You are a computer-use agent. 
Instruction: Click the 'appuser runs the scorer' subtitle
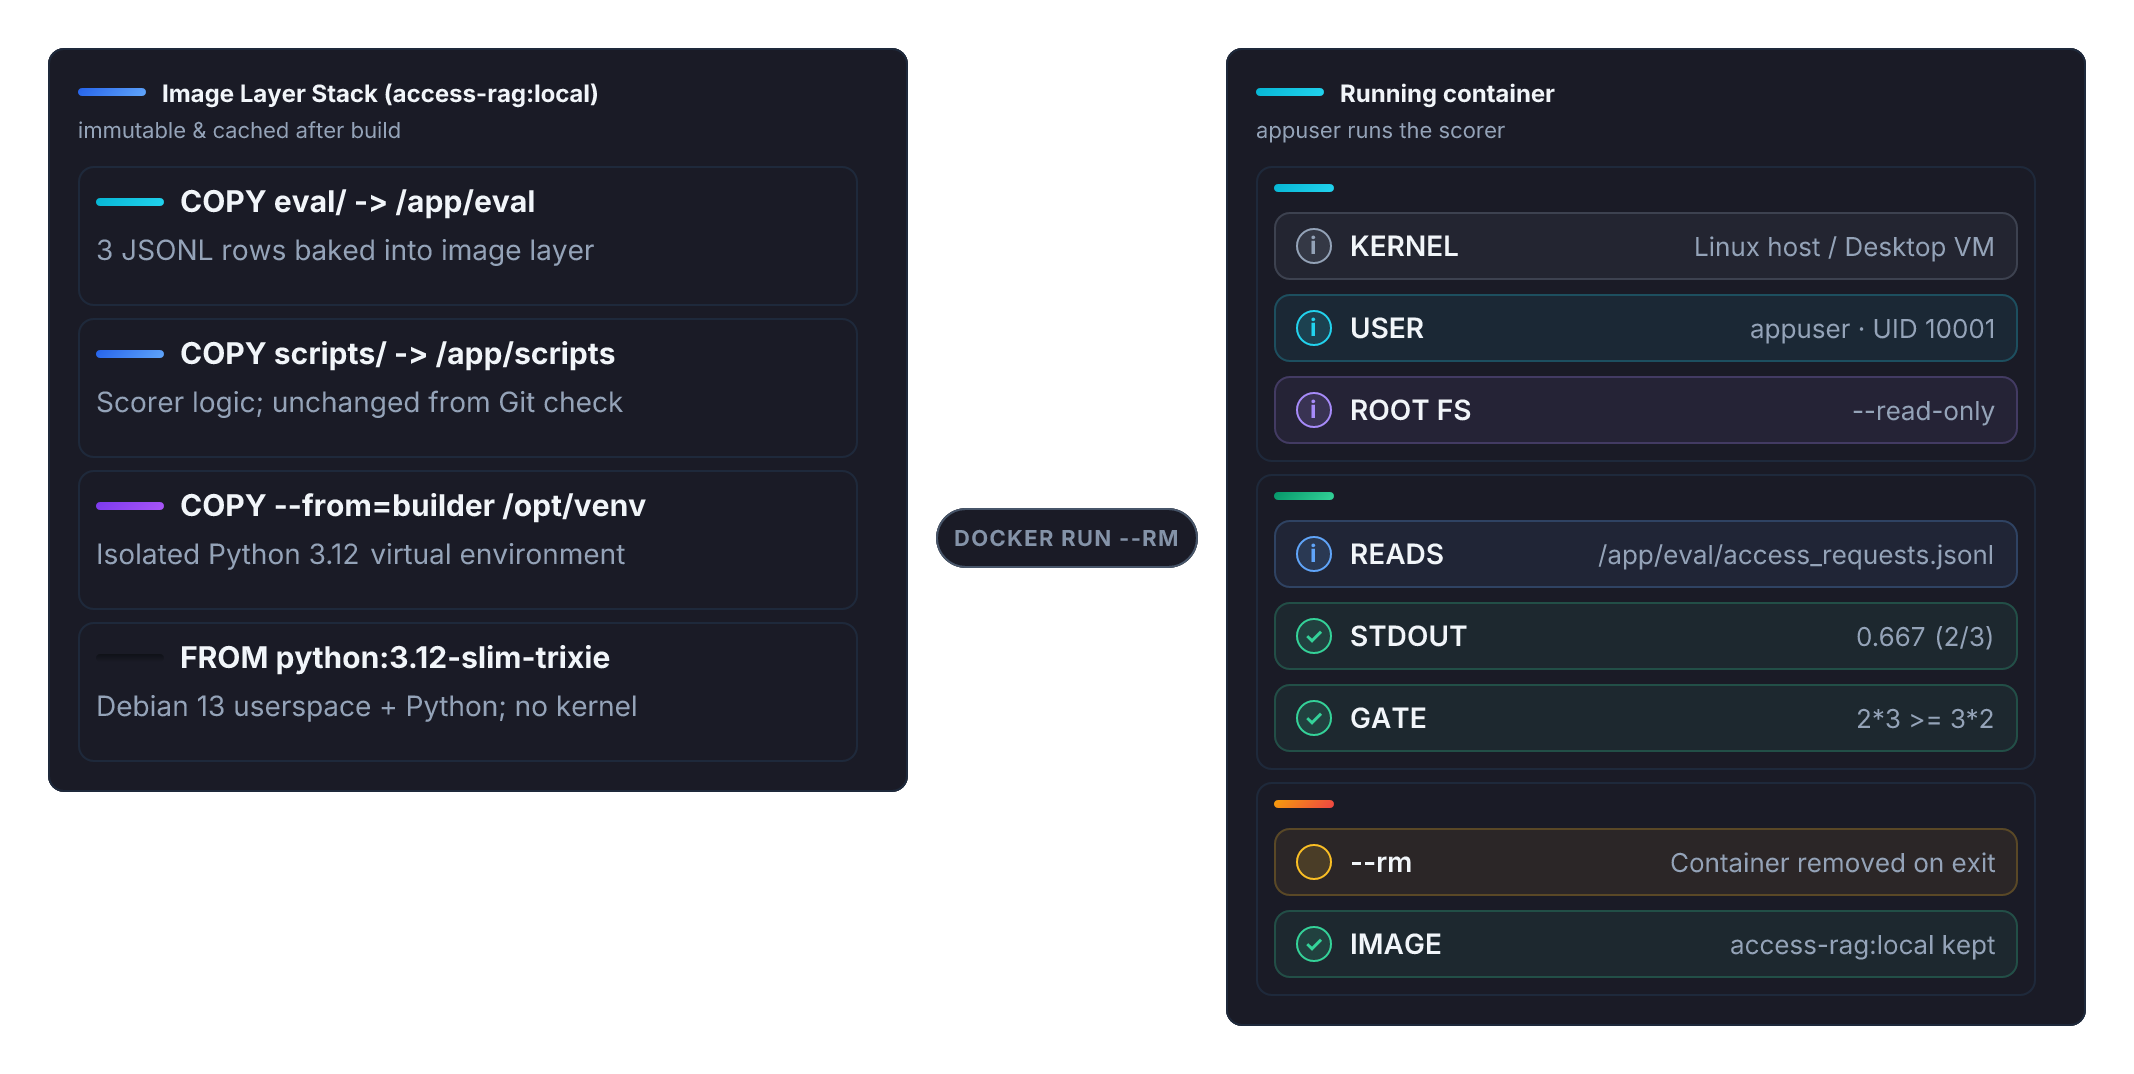1380,131
